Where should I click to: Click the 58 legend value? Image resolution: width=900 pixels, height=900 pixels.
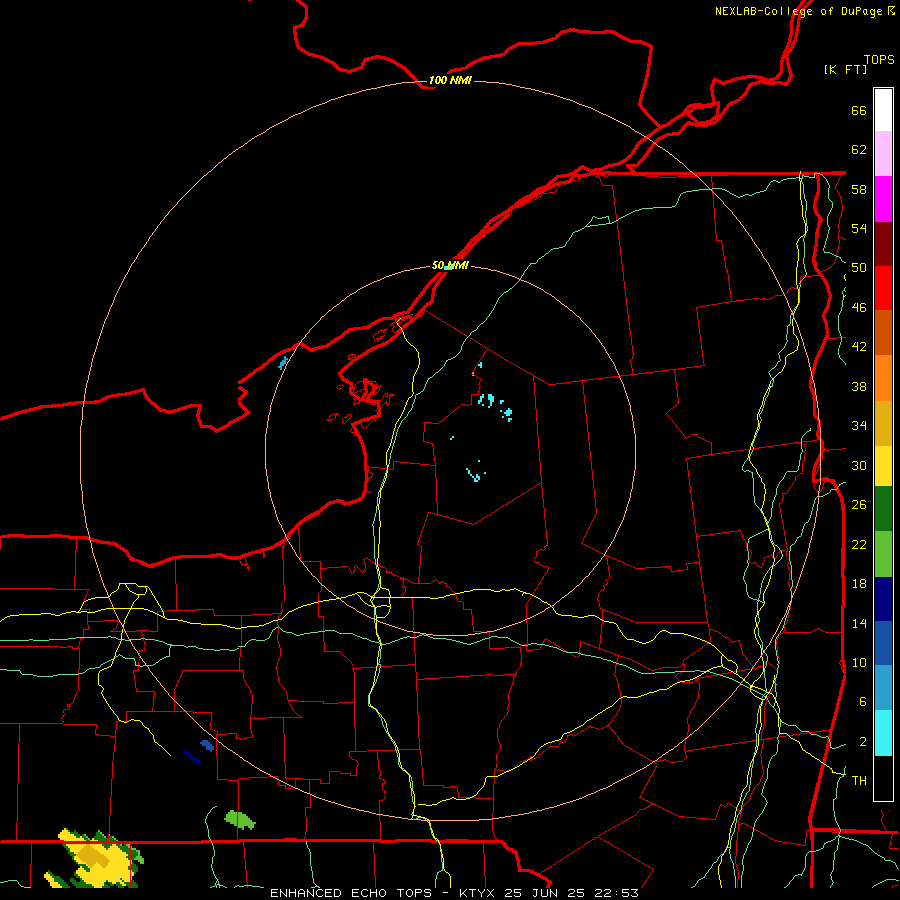(859, 189)
